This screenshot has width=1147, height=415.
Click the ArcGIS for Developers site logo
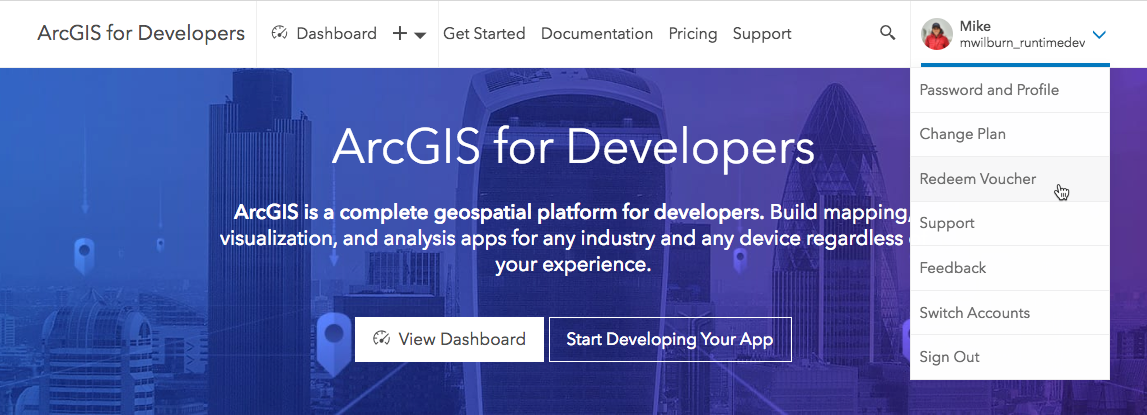point(141,33)
